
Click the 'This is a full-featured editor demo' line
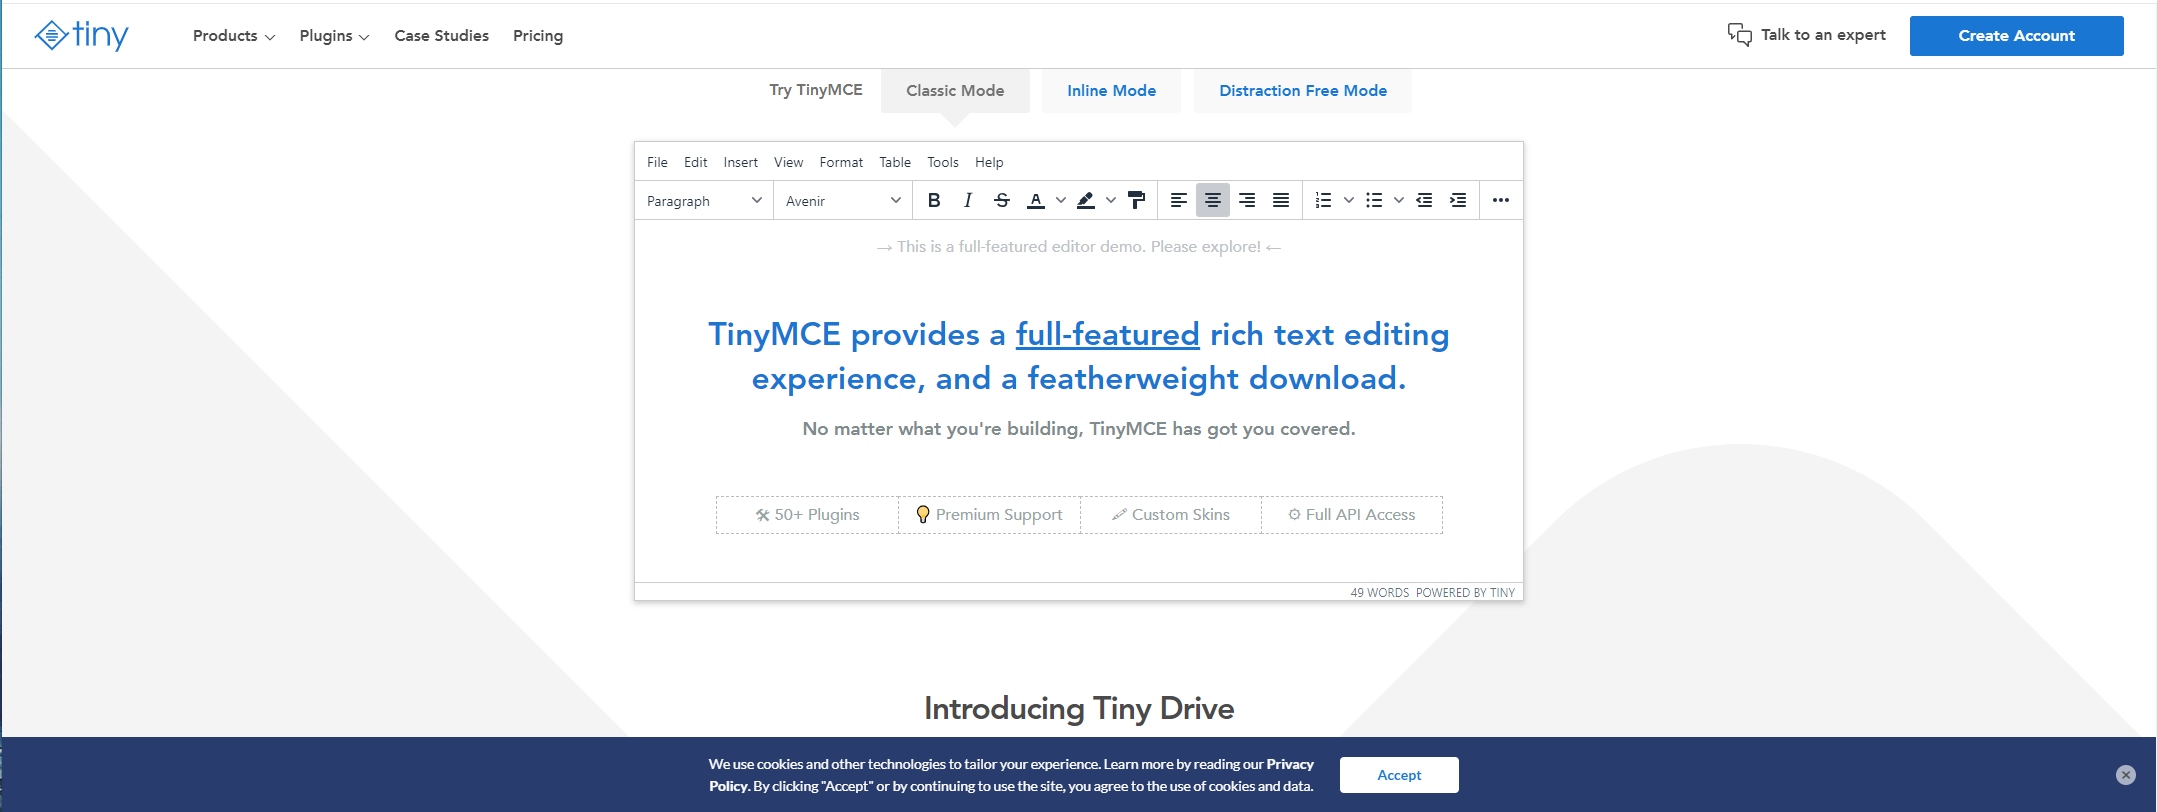pos(1079,247)
